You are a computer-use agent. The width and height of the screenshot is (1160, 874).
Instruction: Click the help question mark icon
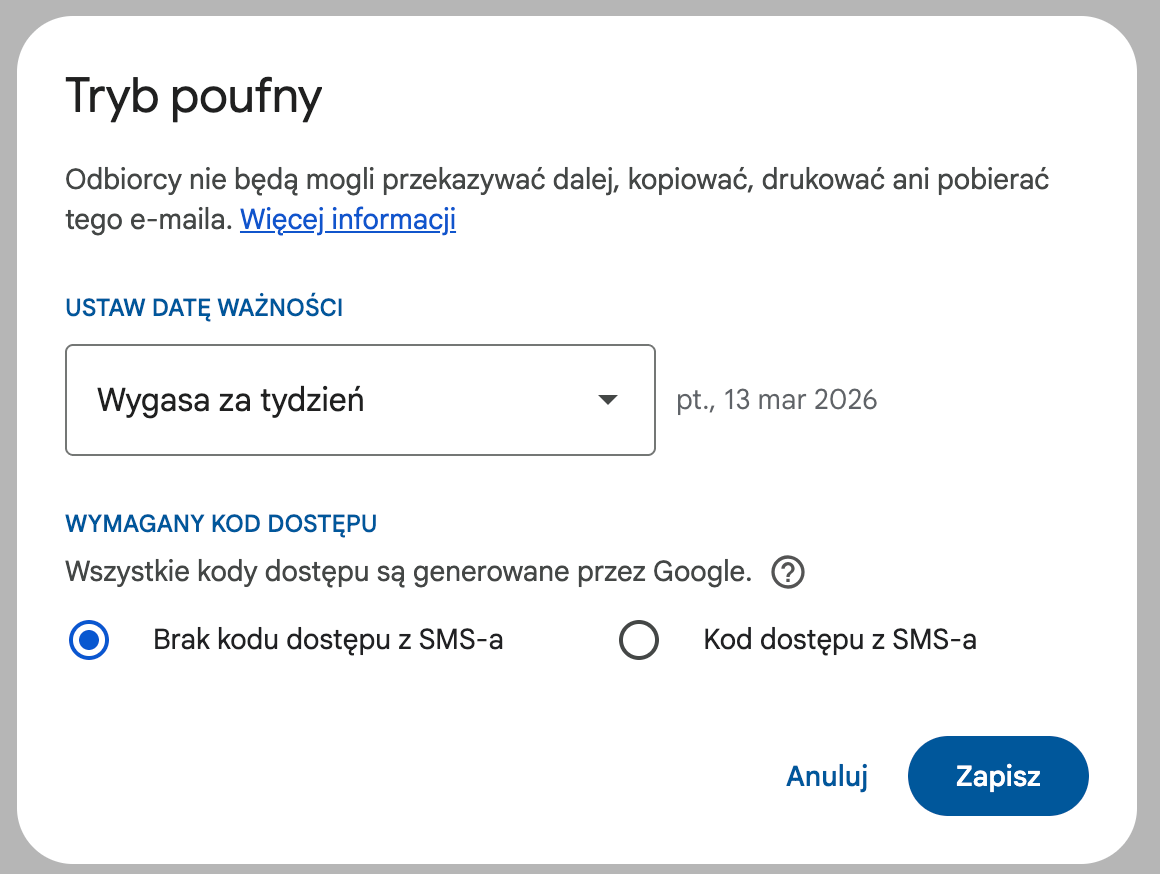pos(789,573)
